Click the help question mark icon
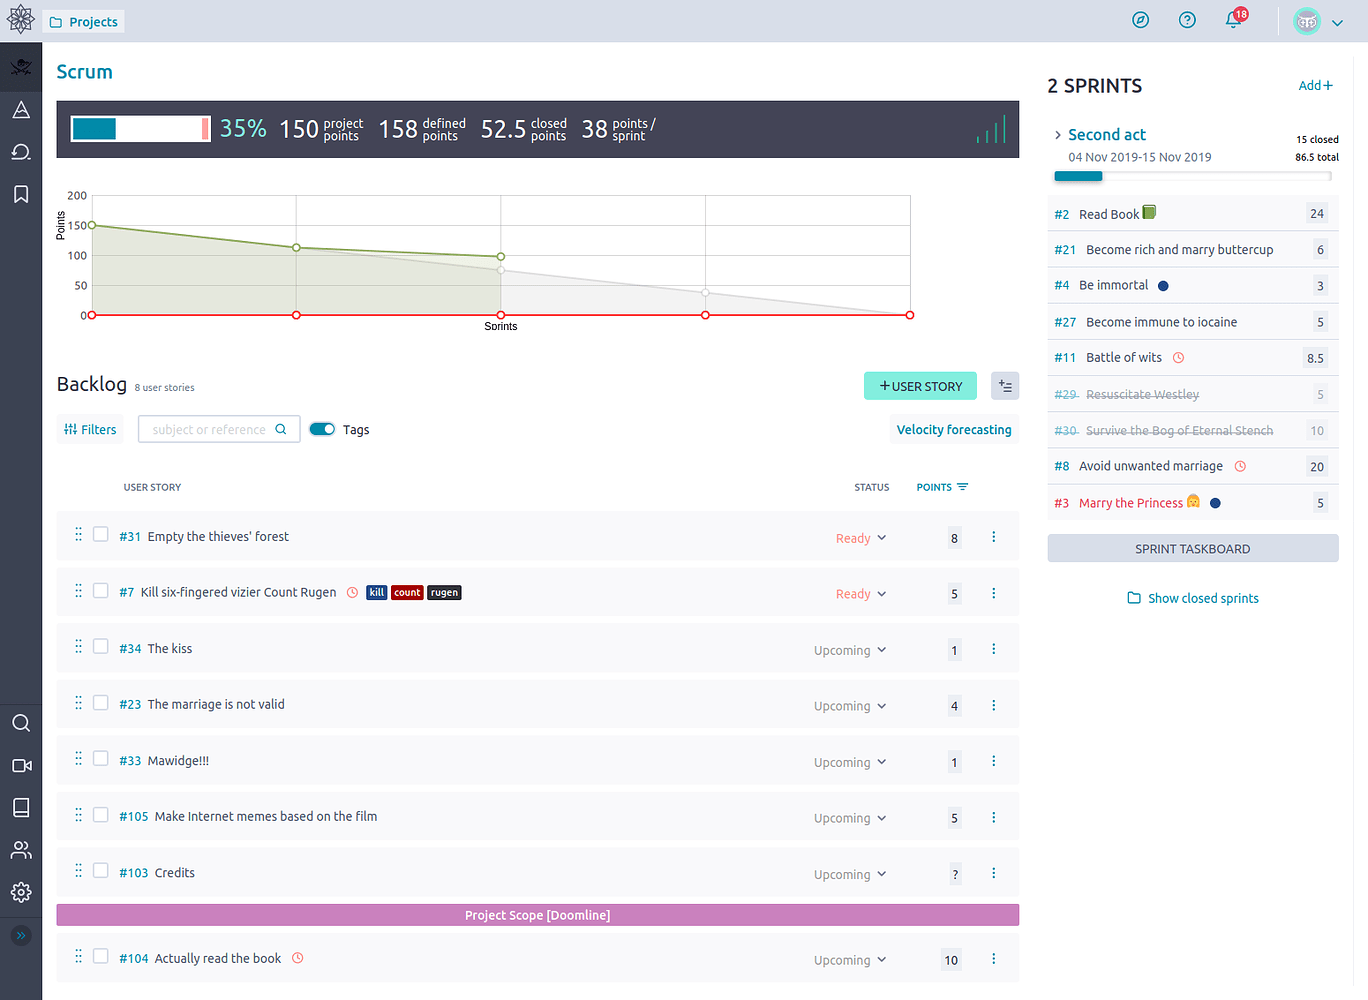 click(1187, 21)
